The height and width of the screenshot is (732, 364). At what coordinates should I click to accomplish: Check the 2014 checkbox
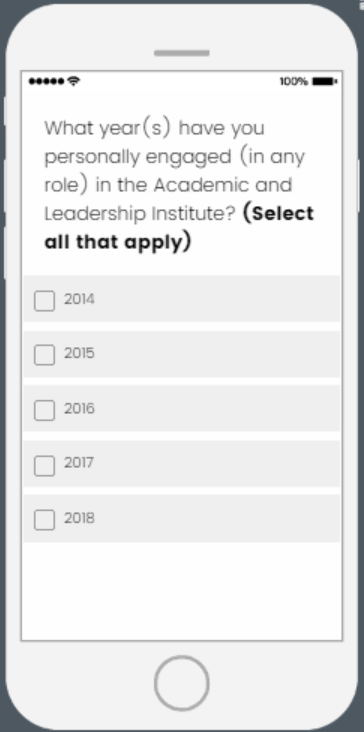(44, 301)
